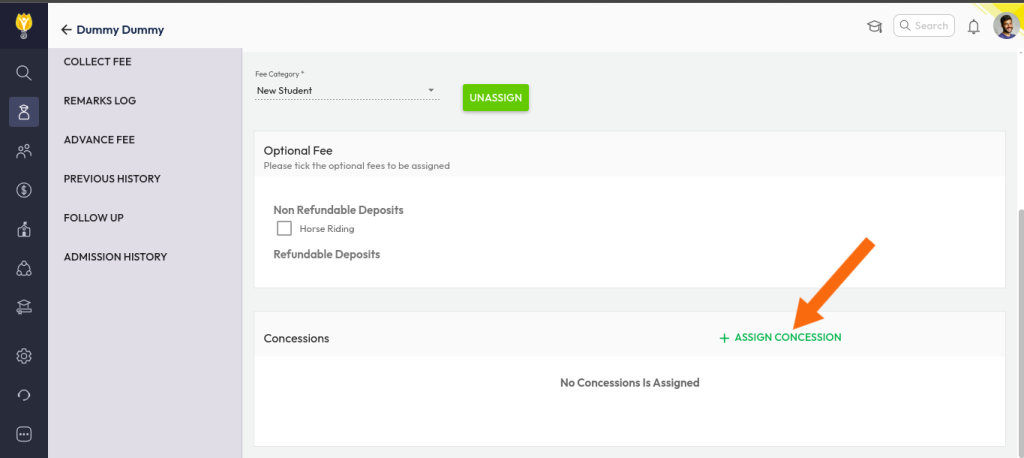Go to Previous History section

111,179
